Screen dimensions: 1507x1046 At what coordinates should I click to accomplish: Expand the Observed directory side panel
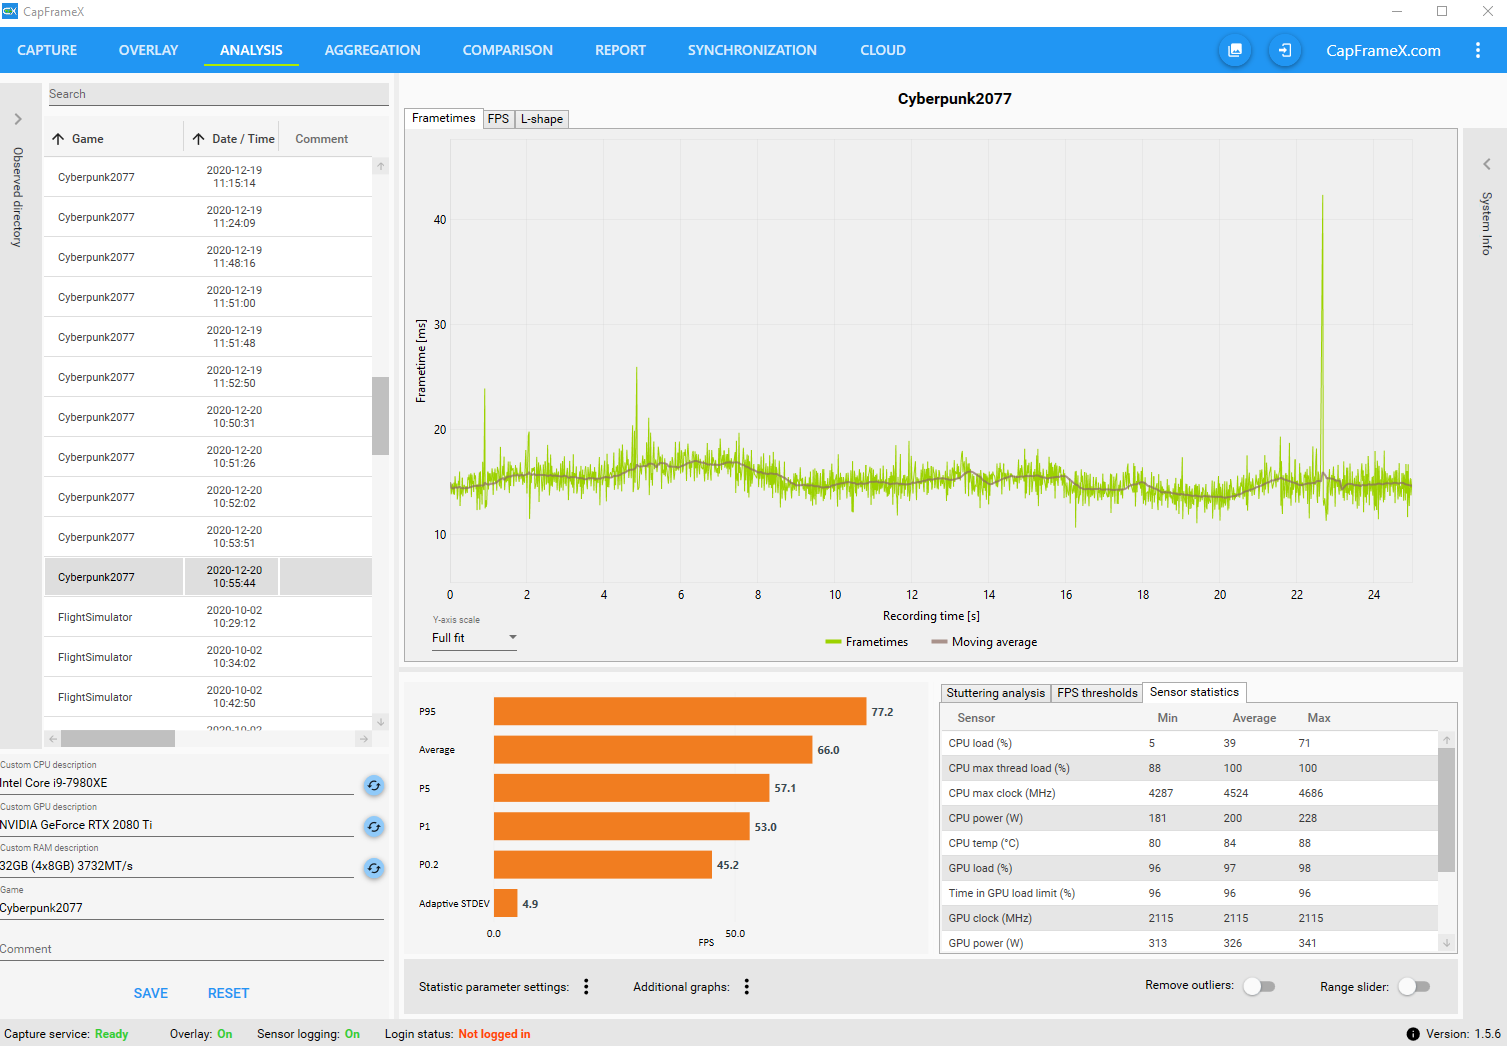(x=18, y=119)
